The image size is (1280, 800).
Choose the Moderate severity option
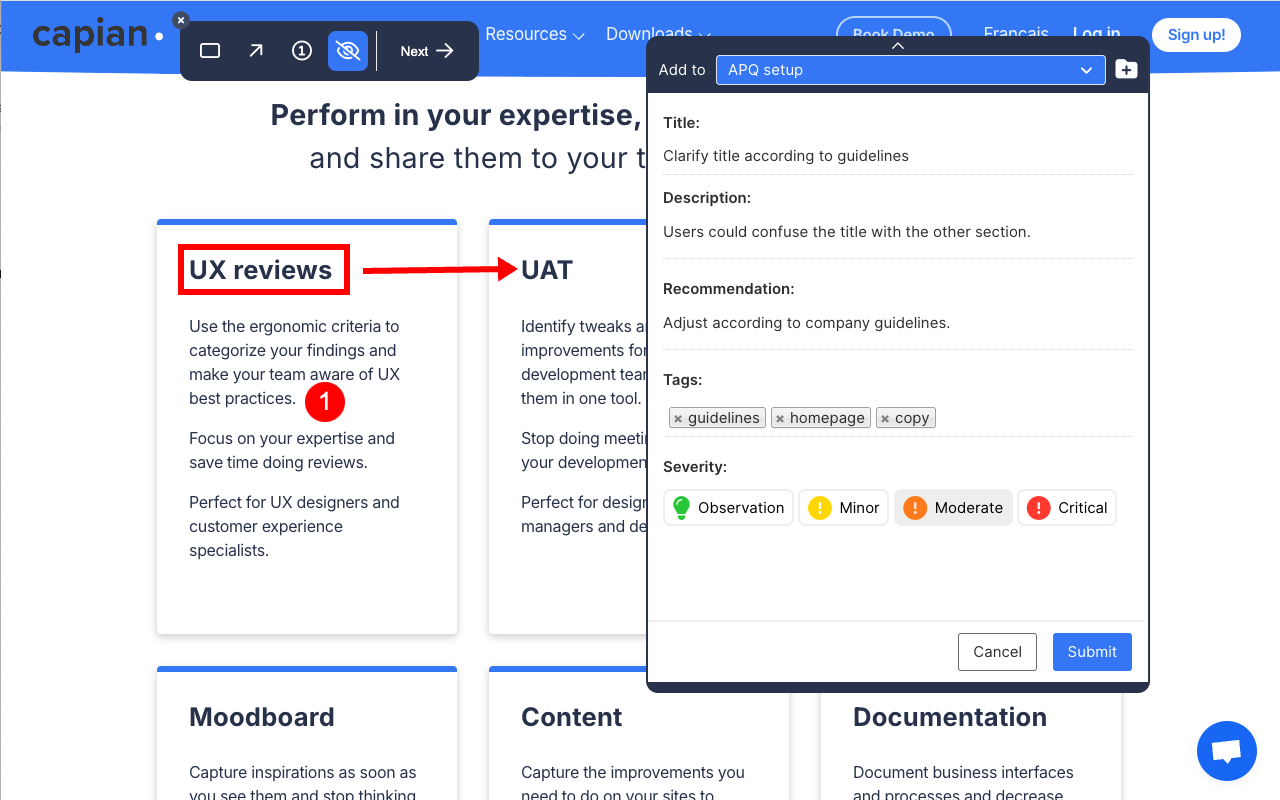(x=954, y=508)
